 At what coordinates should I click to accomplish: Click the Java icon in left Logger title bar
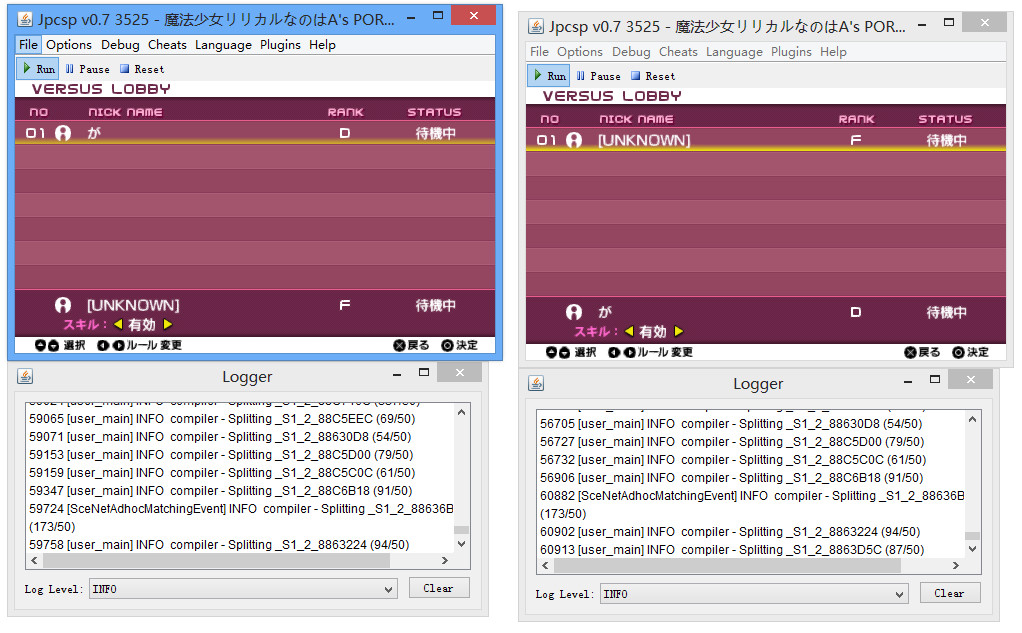tap(25, 376)
